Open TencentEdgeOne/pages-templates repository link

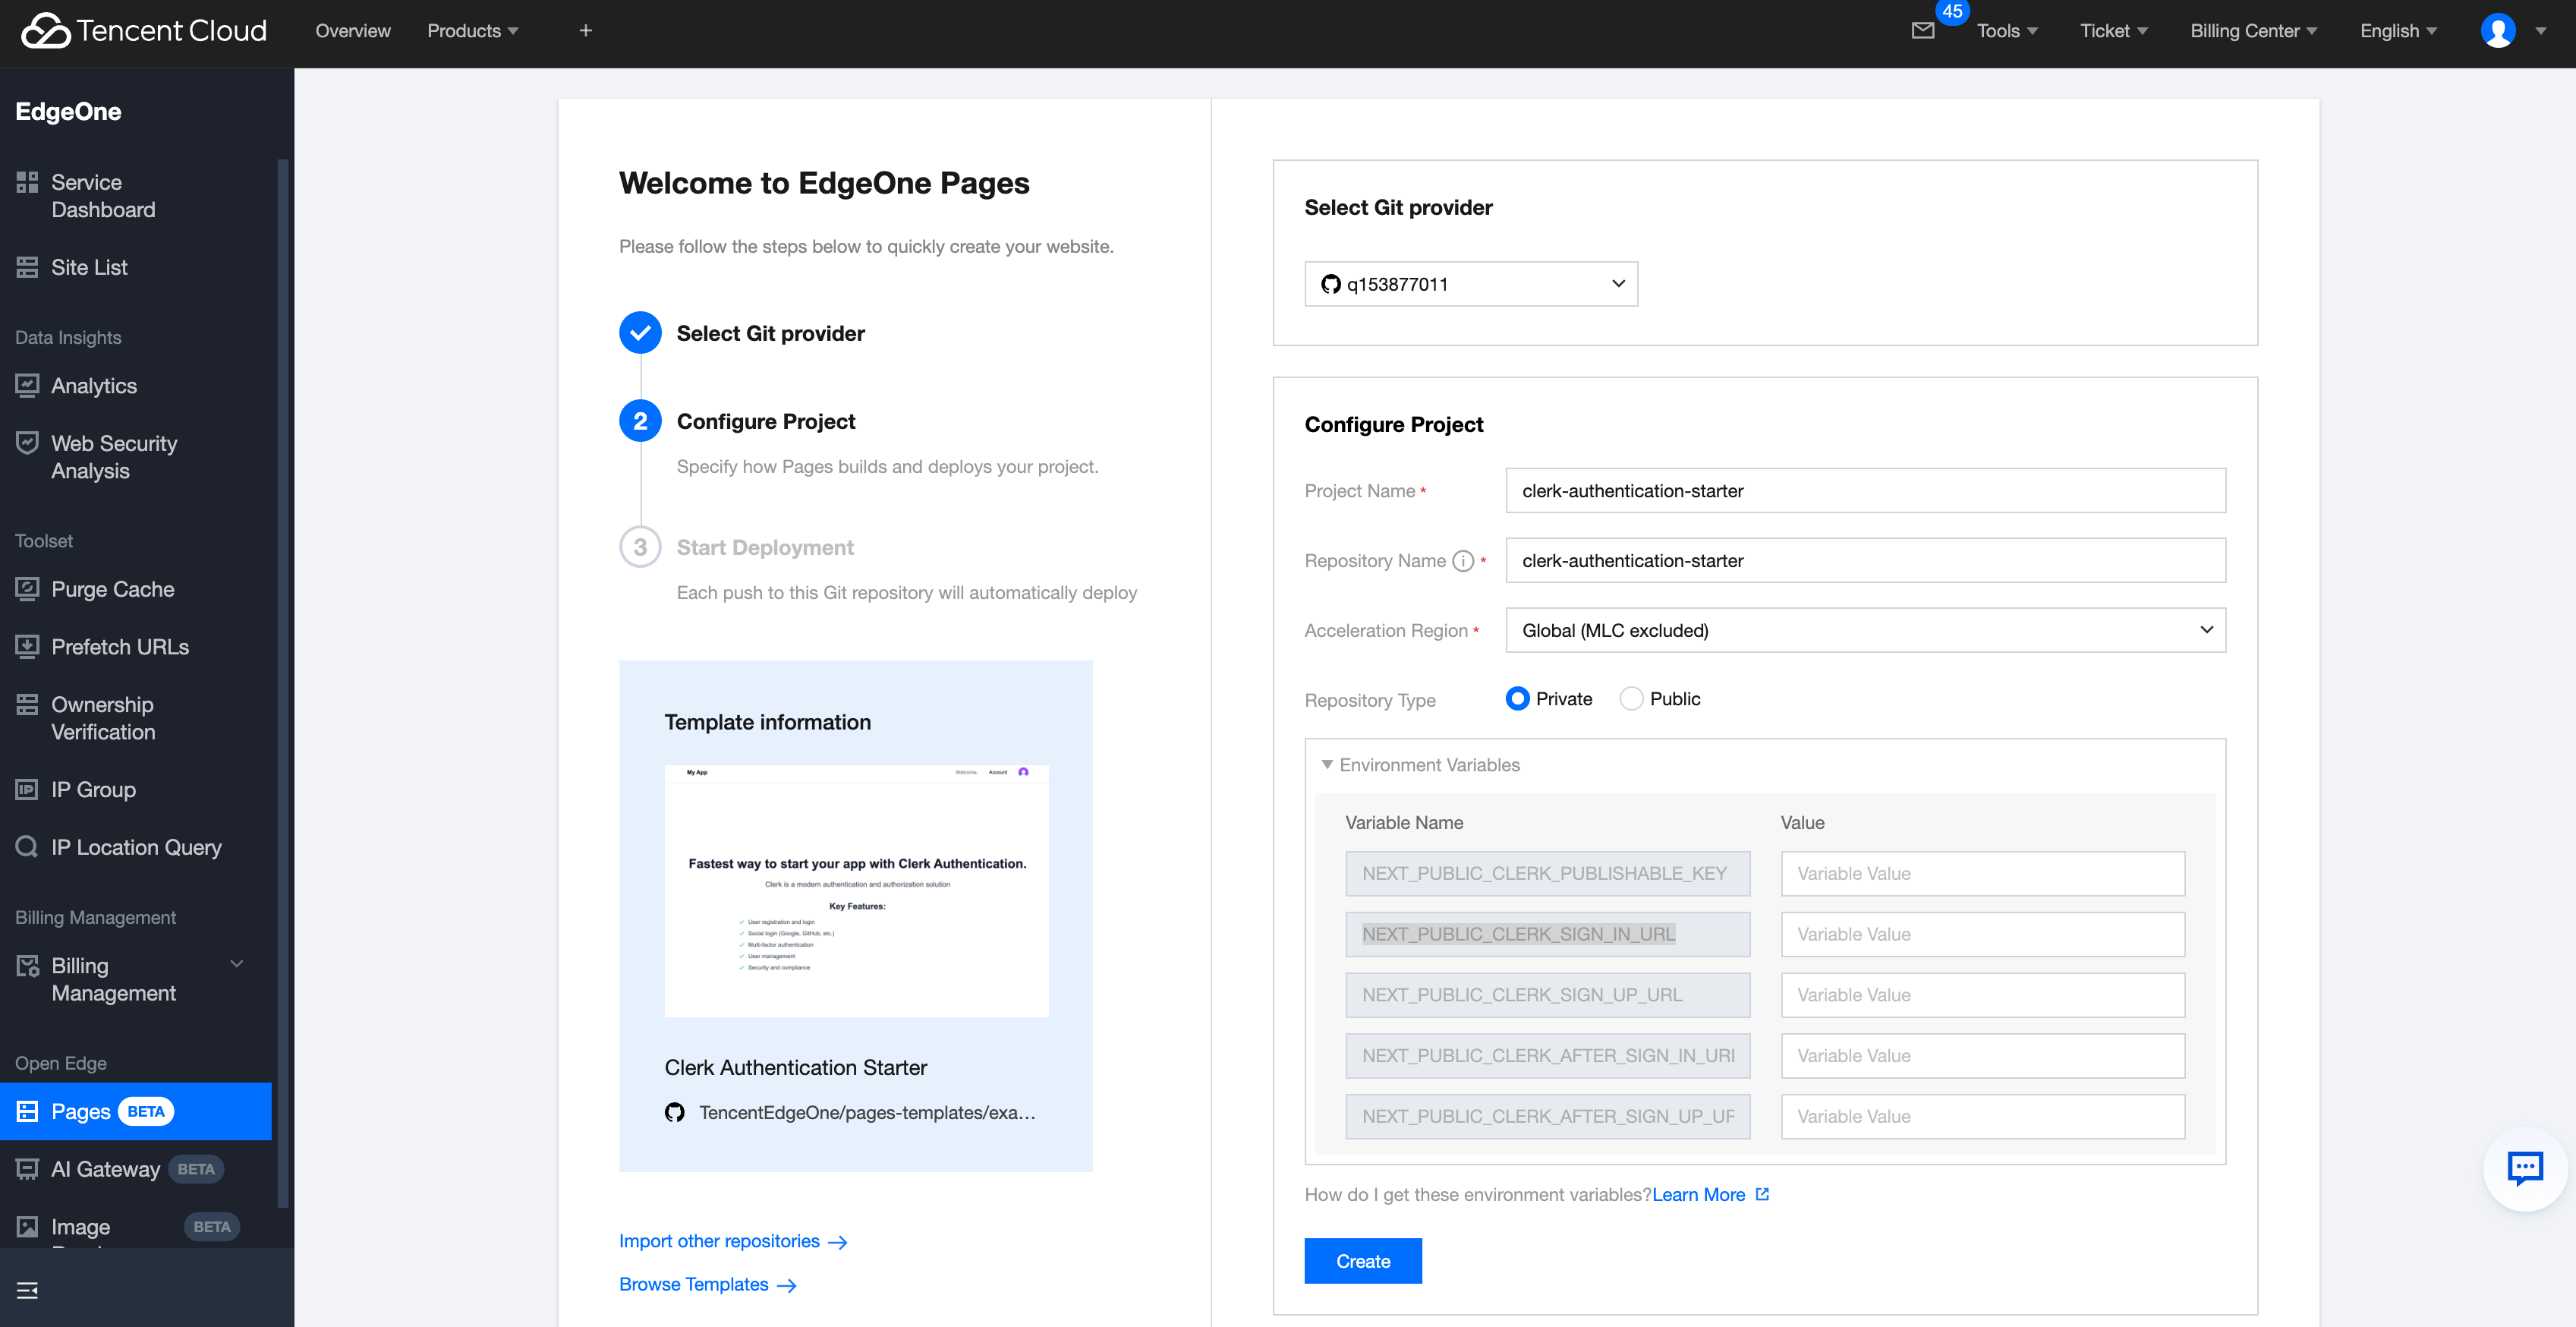coord(867,1112)
